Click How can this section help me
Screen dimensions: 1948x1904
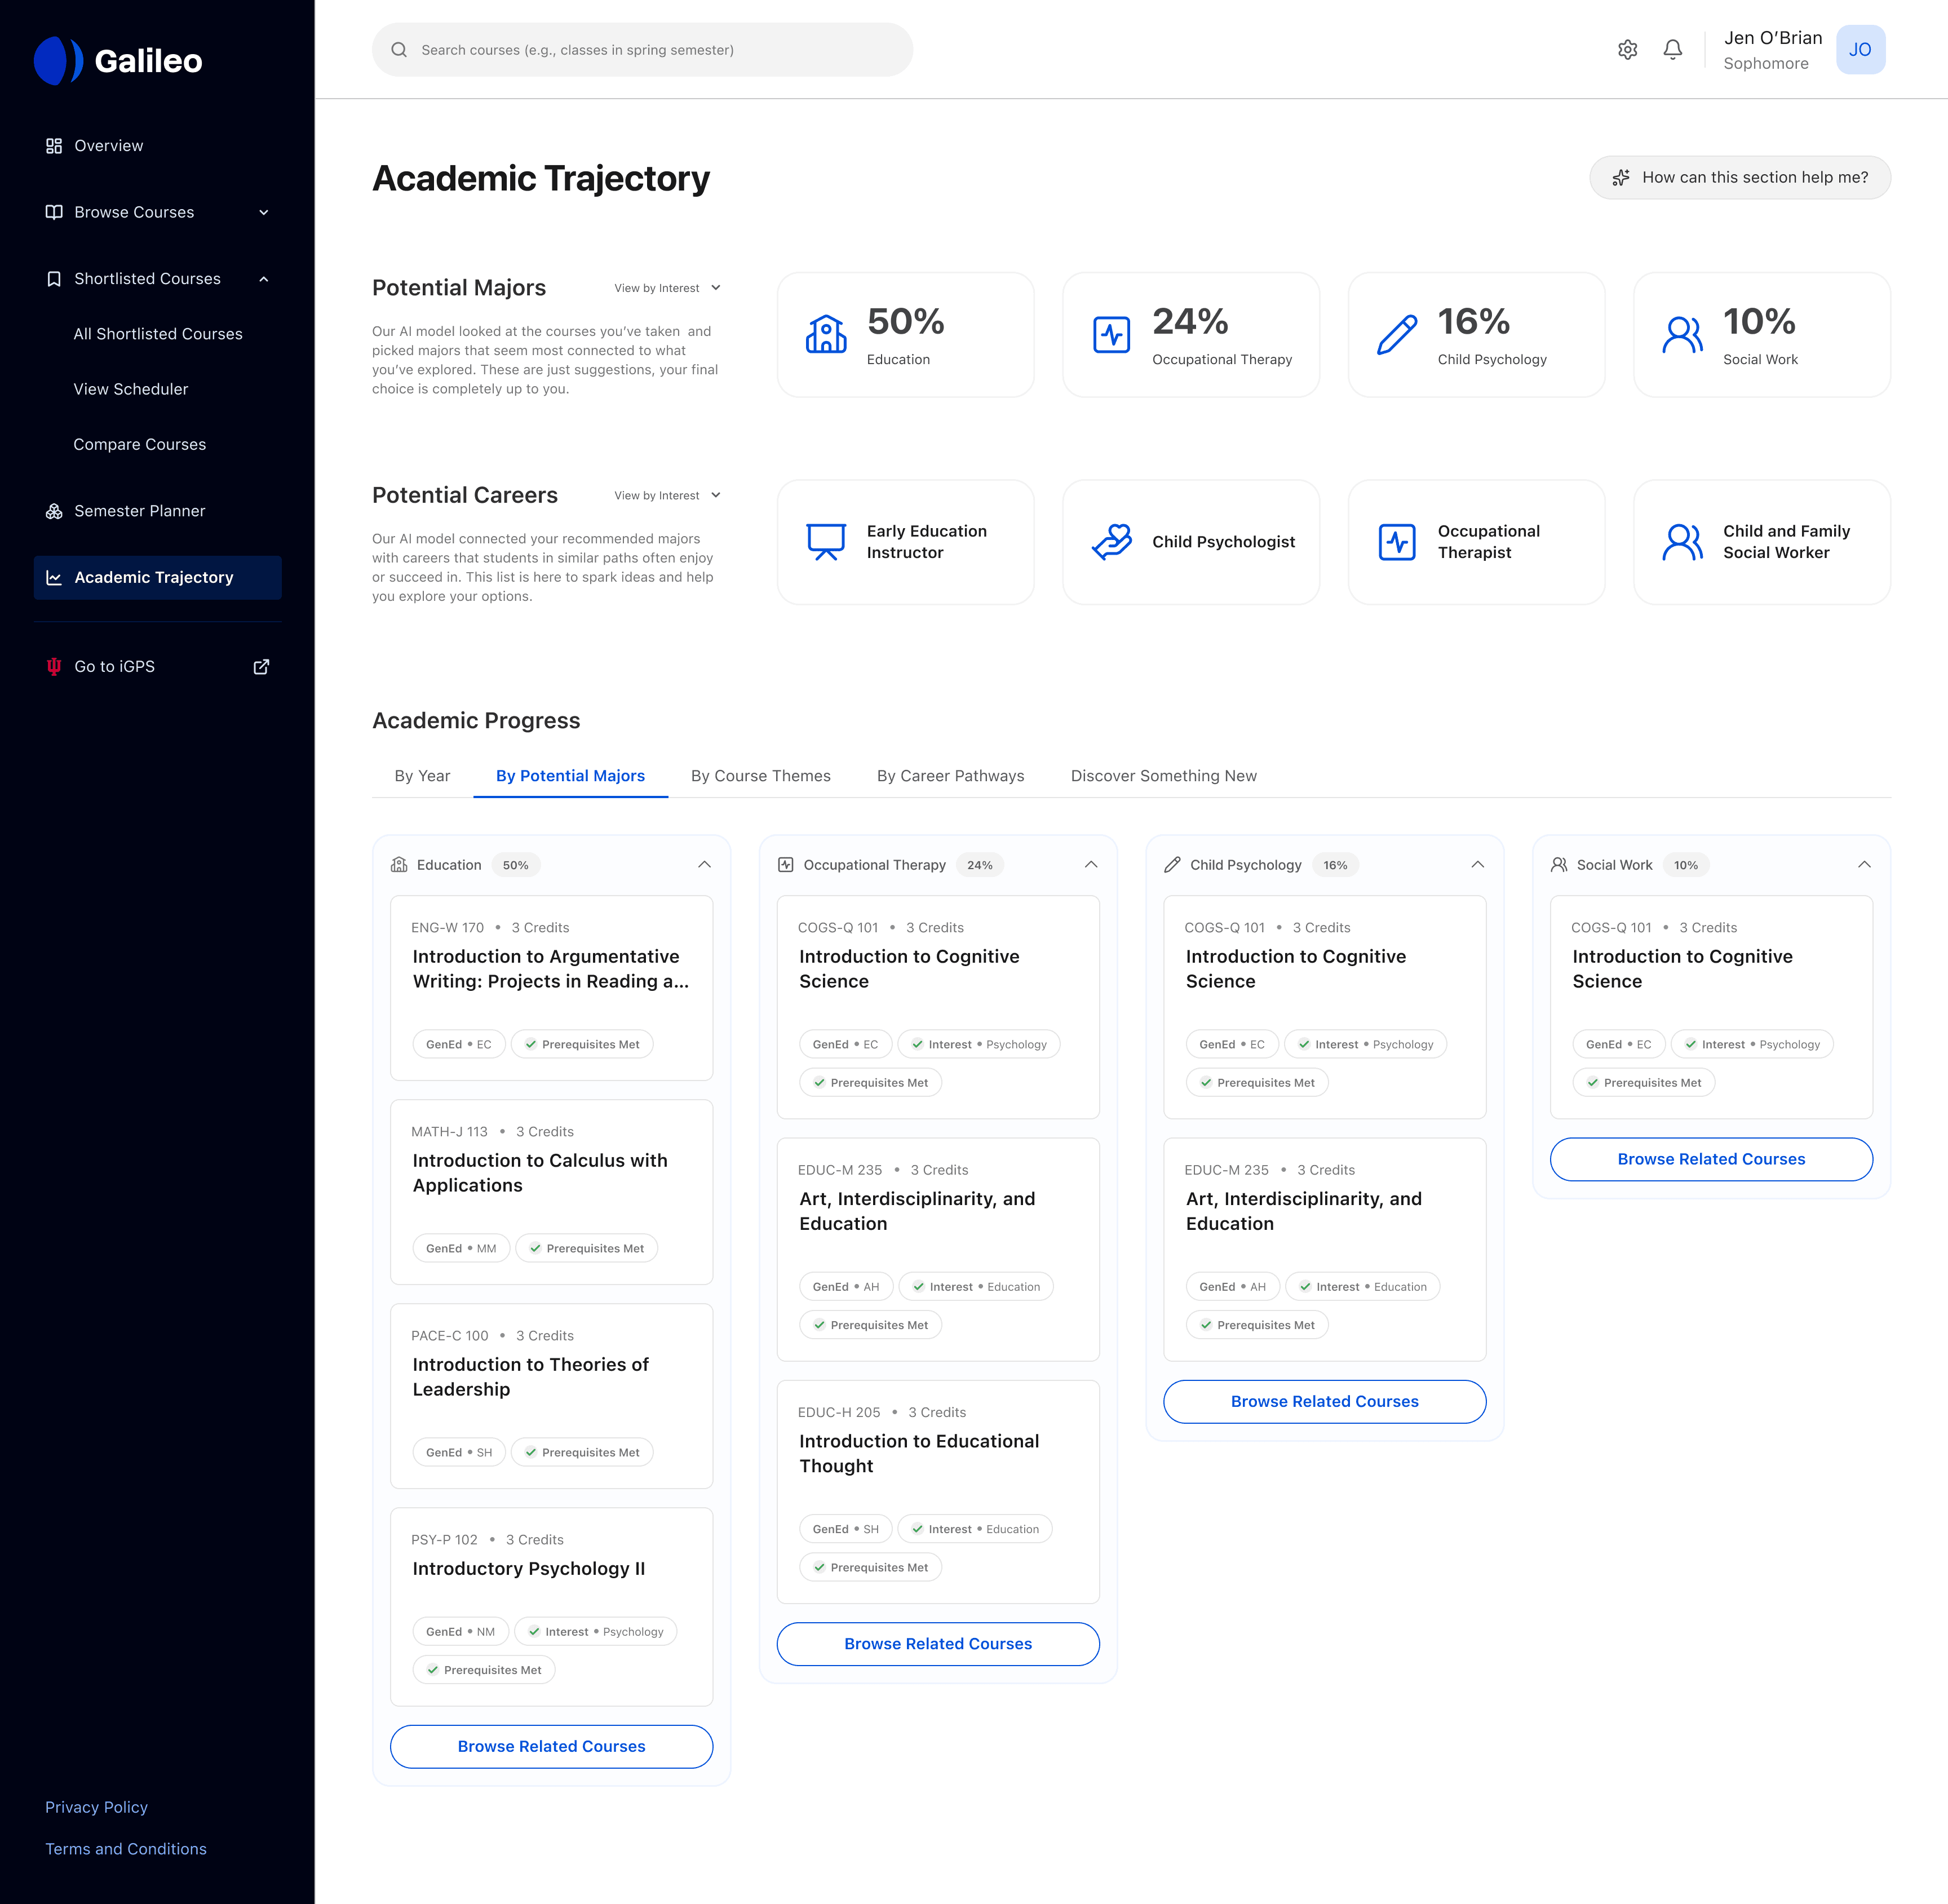pos(1739,177)
